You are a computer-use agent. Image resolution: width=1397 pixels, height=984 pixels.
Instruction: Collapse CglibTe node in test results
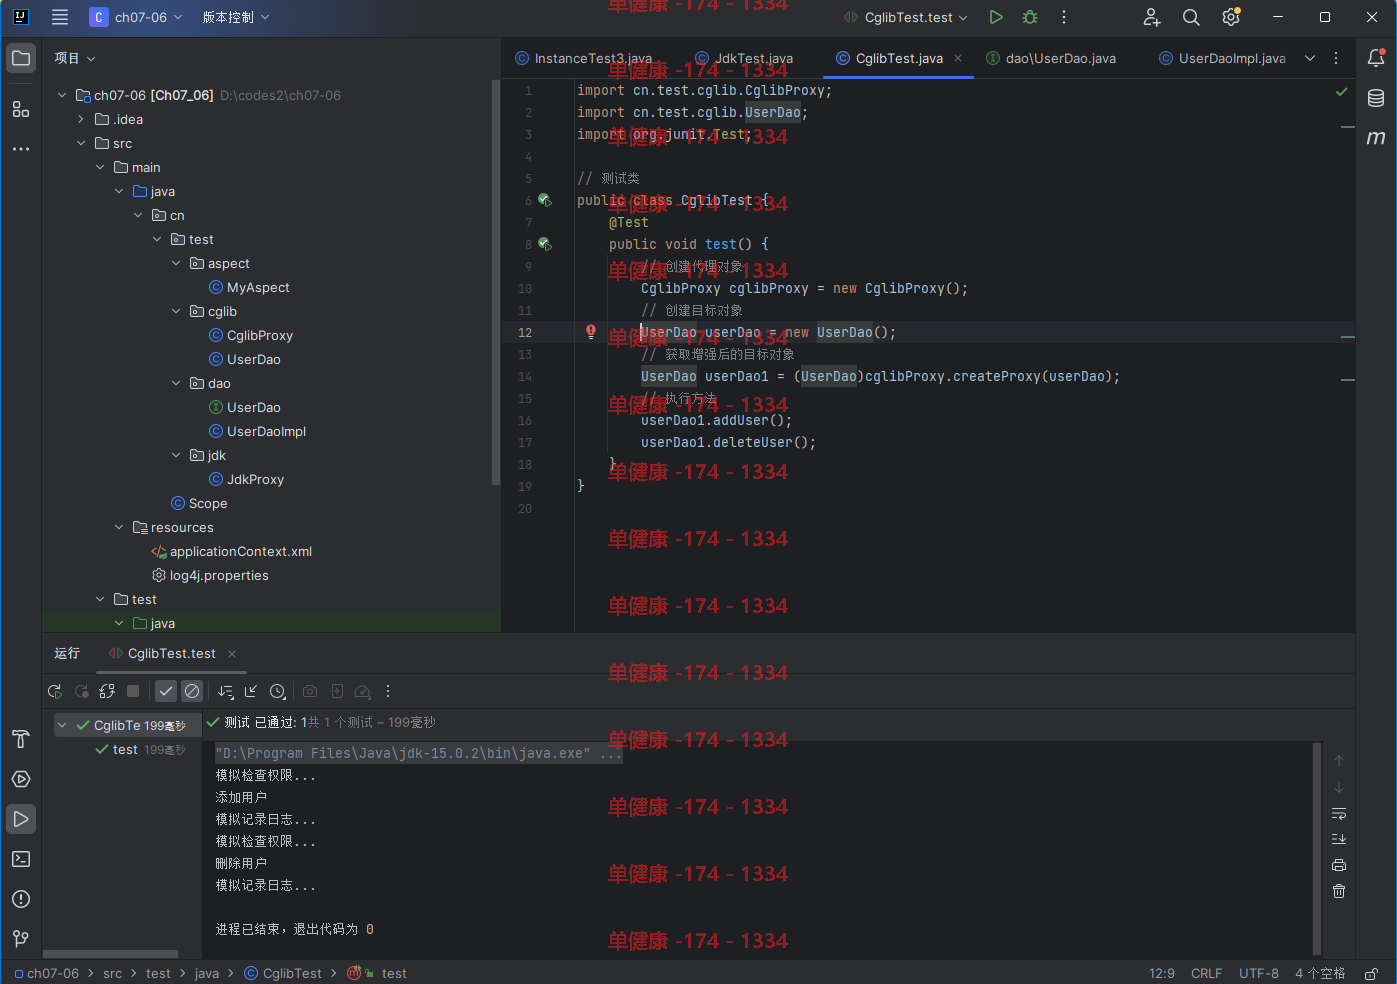pos(62,725)
